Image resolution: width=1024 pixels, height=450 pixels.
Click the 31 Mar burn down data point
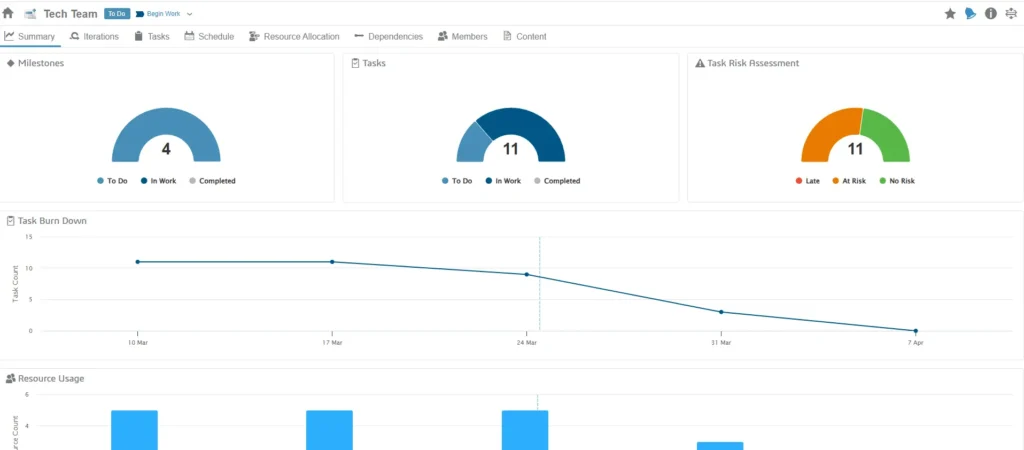click(721, 312)
